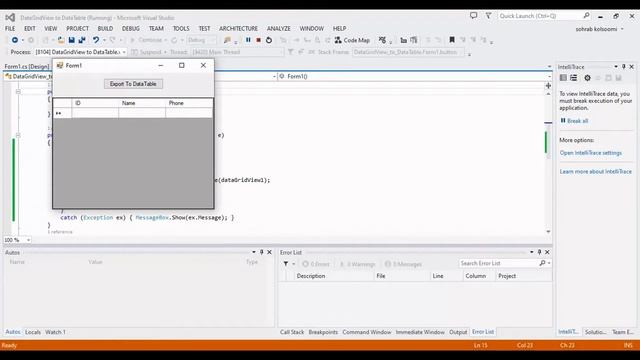Click Open IntelliTrace settings link
This screenshot has height=360, width=640.
click(x=591, y=153)
